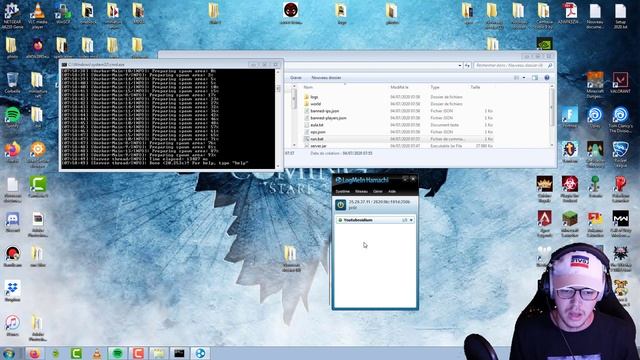The height and width of the screenshot is (360, 640).
Task: Open the Explorer view options dropdown
Action: pos(524,78)
